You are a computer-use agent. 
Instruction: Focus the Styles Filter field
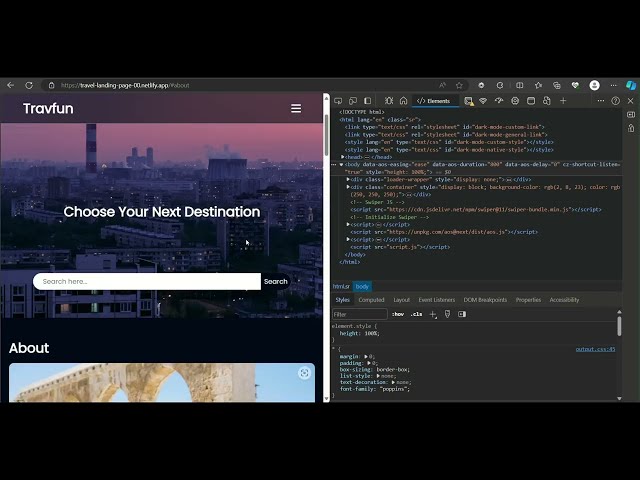(360, 314)
